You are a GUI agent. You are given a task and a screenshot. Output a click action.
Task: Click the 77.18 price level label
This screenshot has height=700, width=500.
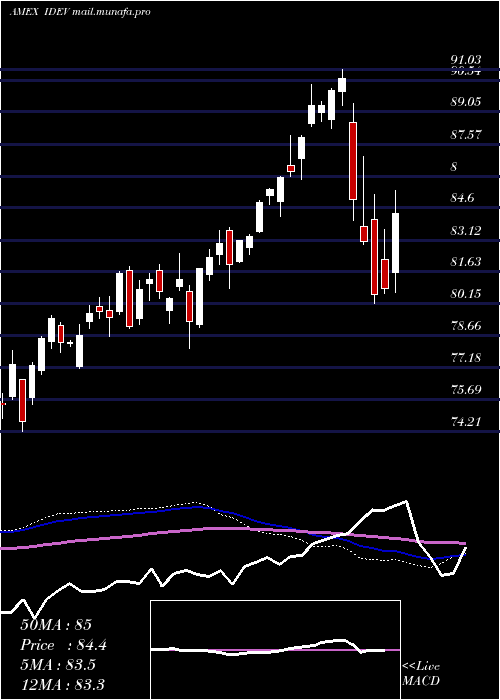coord(466,358)
